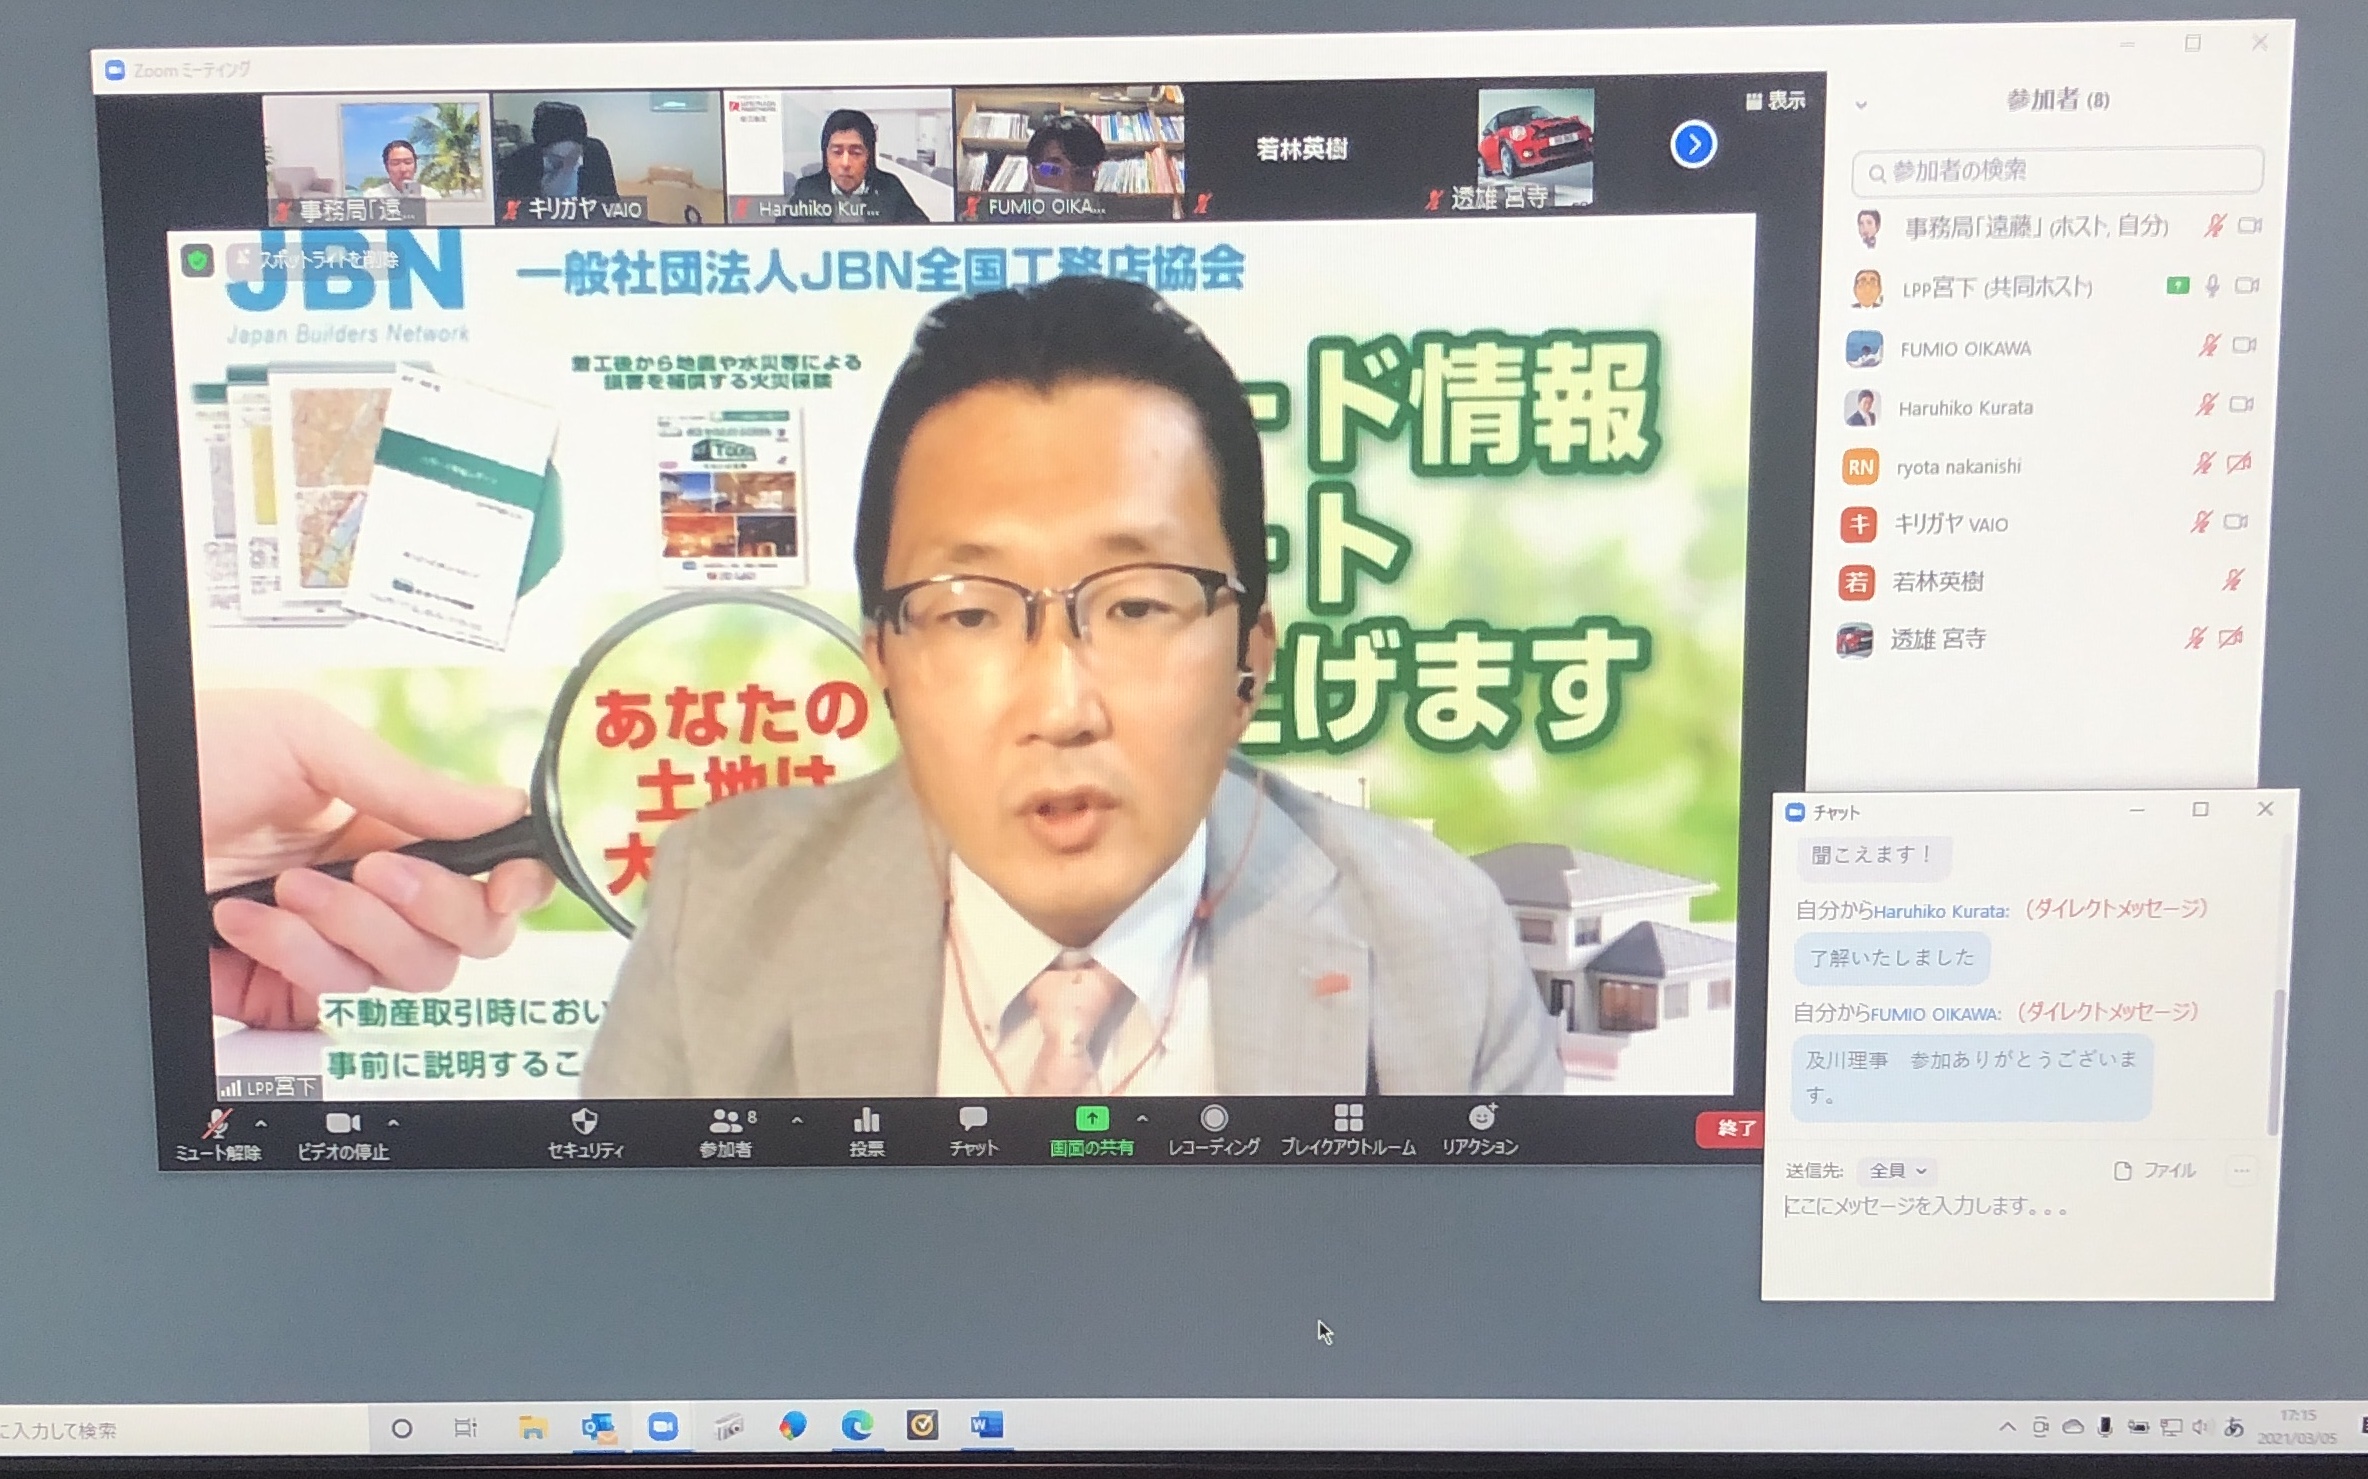The image size is (2368, 1479).
Task: Expand system tray hidden icons chevron
Action: coord(2006,1428)
